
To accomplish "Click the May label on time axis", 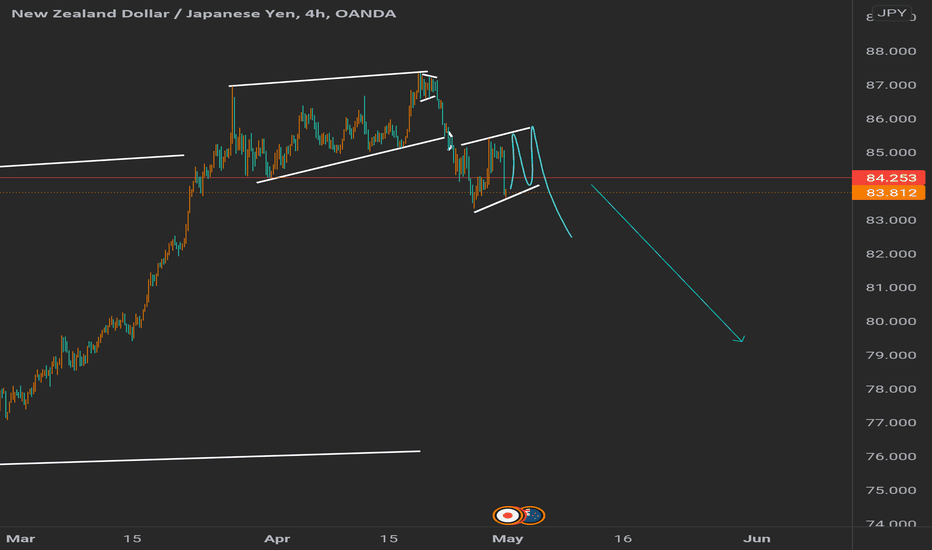I will (508, 539).
